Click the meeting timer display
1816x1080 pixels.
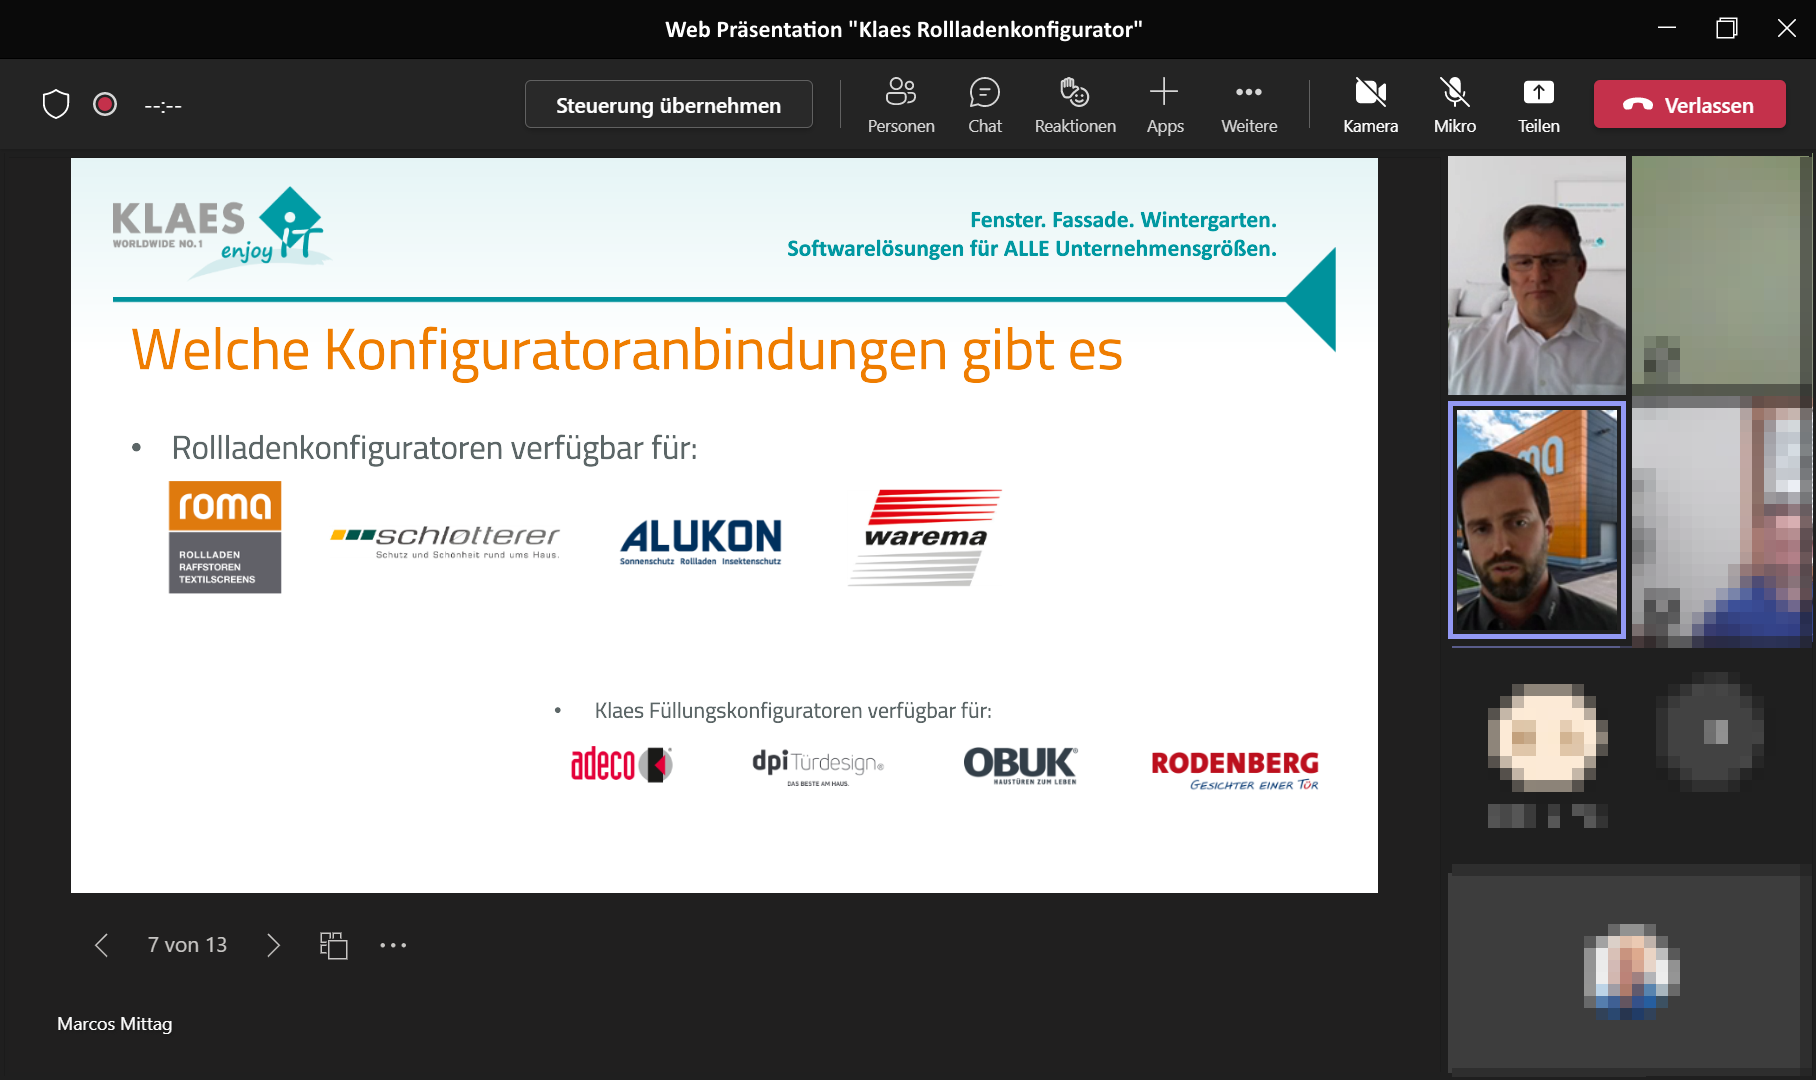click(x=163, y=105)
